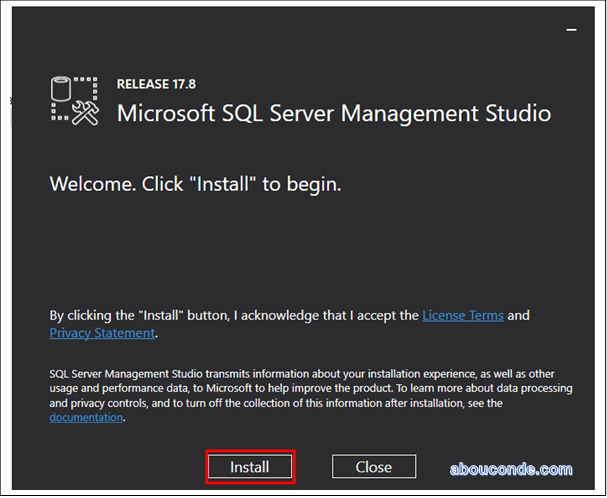Click the RELEASE 17.8 version label
Image resolution: width=607 pixels, height=498 pixels.
click(155, 85)
